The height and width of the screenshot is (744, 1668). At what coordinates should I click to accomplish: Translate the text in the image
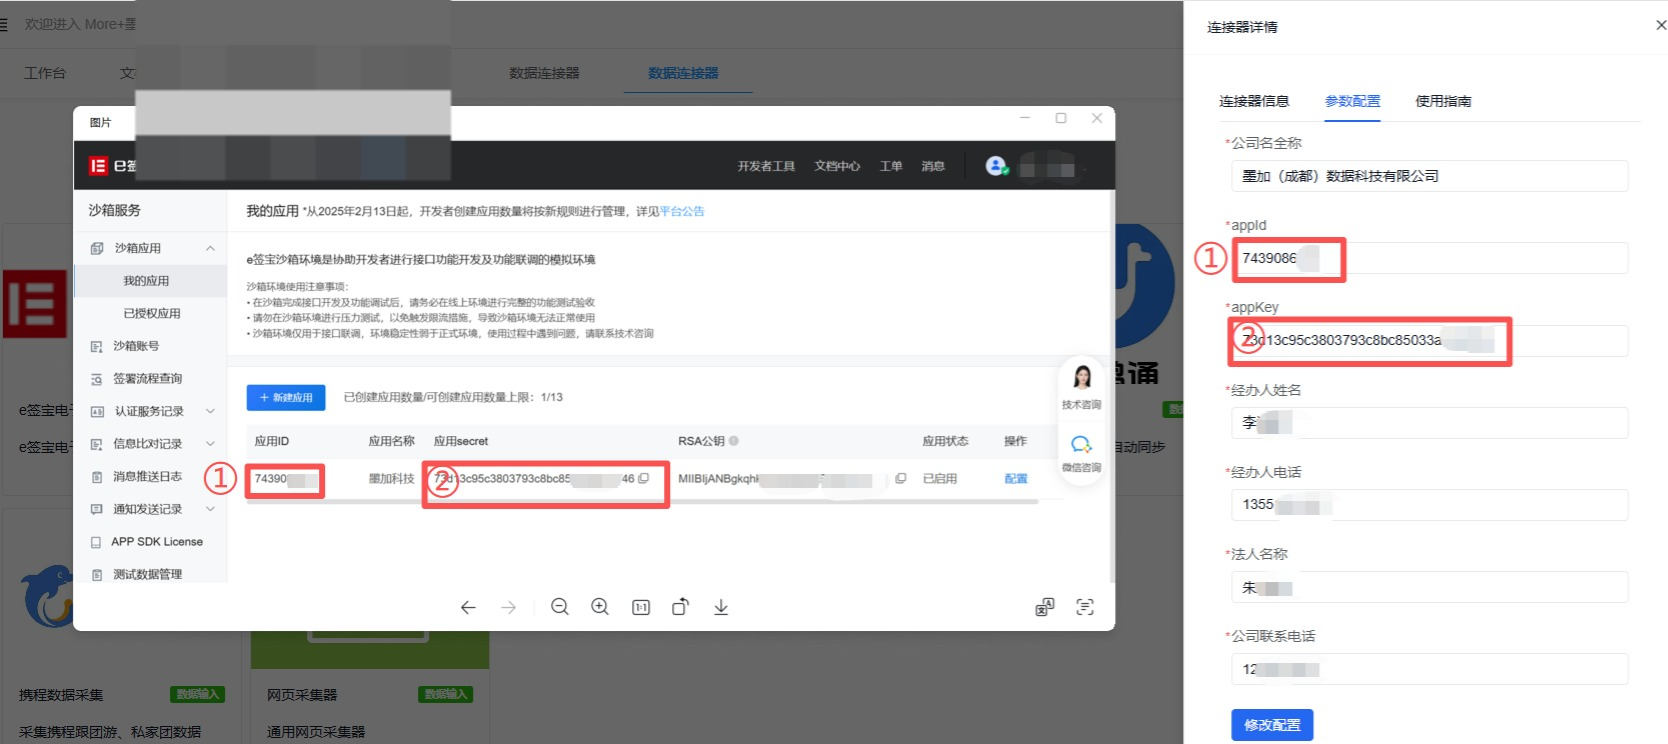(x=1044, y=607)
